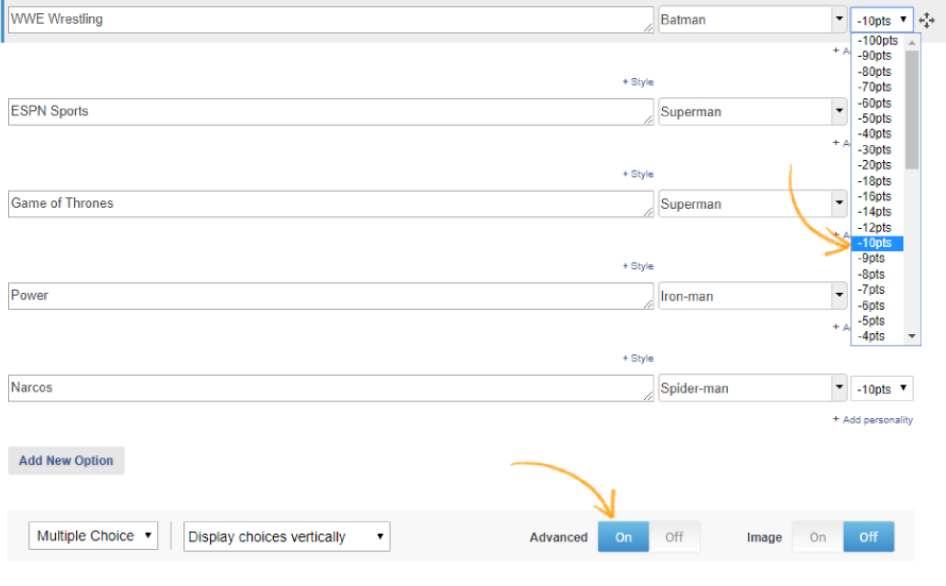946x586 pixels.
Task: Click the move handle icon beside WWE Wrestling row
Action: [927, 20]
